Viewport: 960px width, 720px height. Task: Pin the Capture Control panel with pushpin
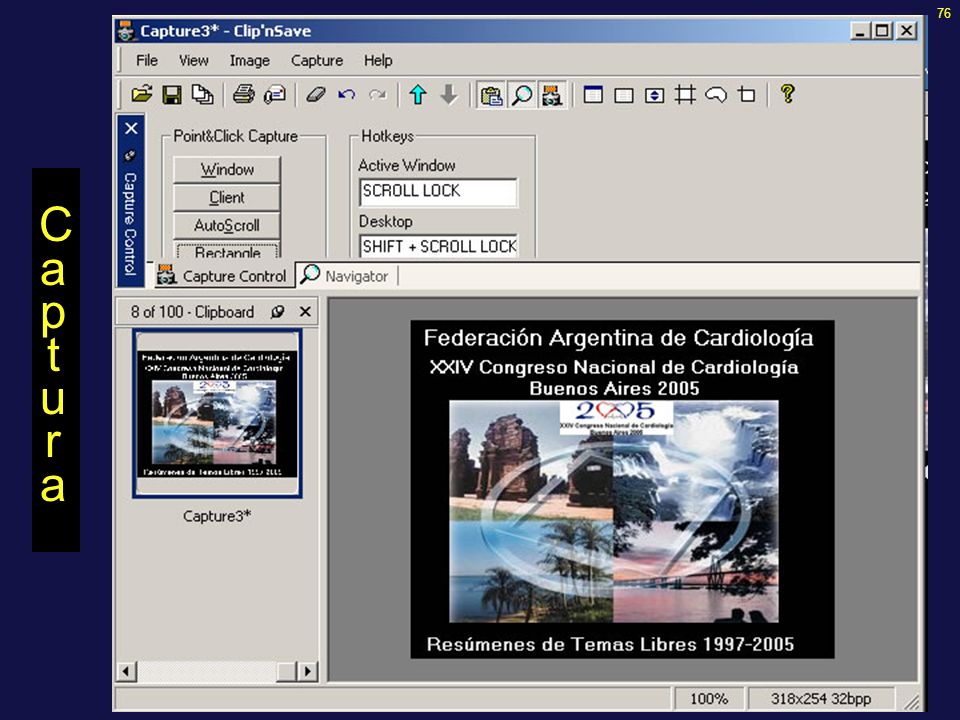pos(130,155)
